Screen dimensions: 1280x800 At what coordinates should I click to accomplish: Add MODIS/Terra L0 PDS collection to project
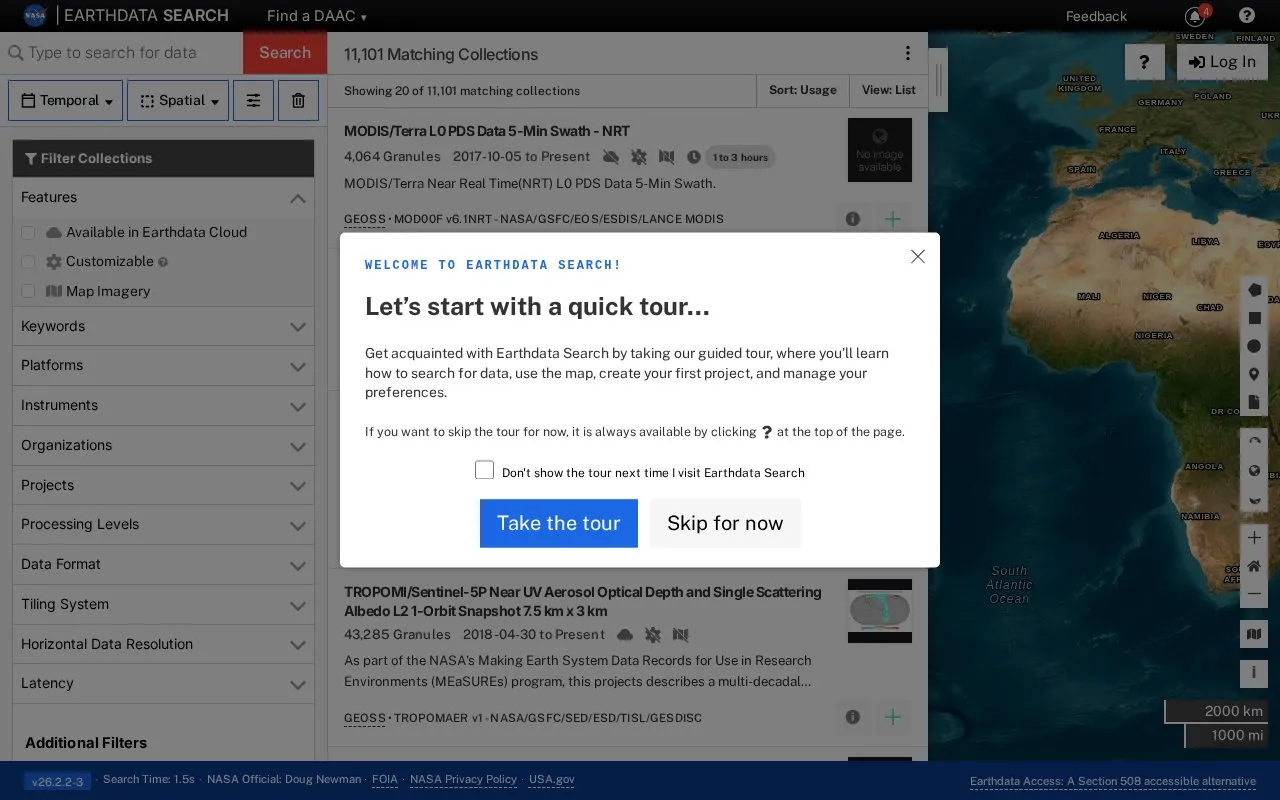[x=893, y=218]
